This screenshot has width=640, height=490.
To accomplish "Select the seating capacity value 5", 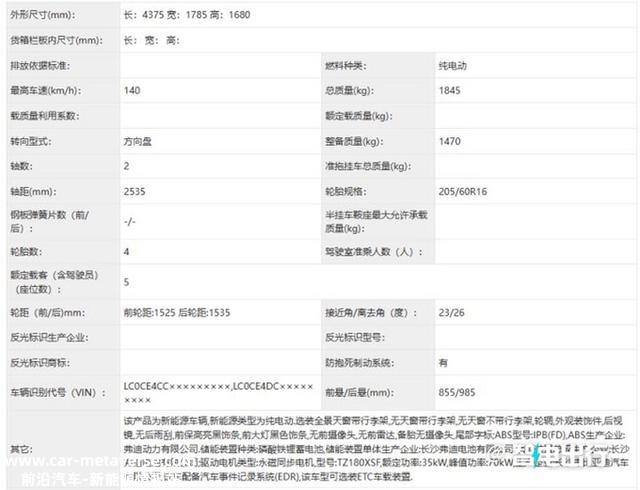I will pos(127,282).
